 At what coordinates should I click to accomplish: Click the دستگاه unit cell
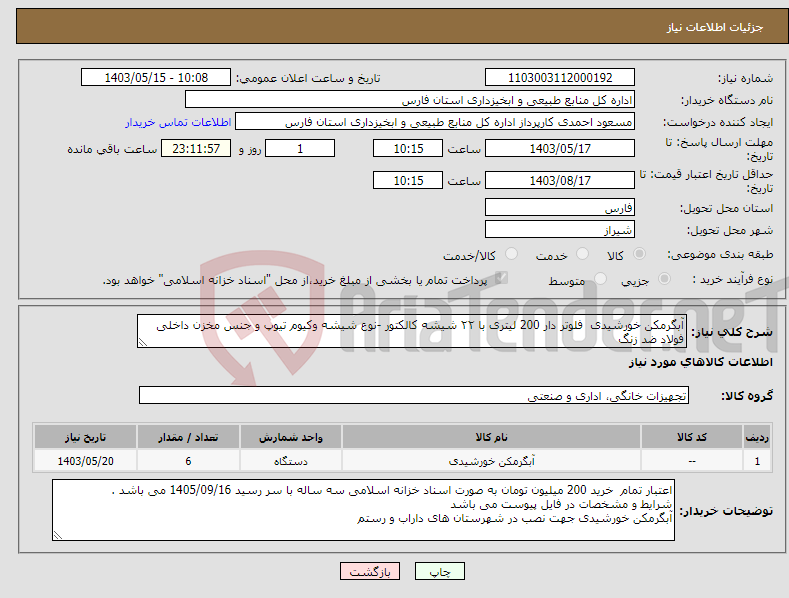[290, 461]
